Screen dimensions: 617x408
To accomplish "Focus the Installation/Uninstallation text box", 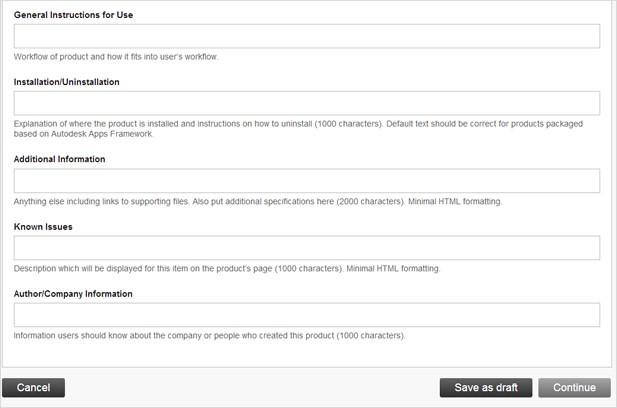I will click(x=307, y=103).
